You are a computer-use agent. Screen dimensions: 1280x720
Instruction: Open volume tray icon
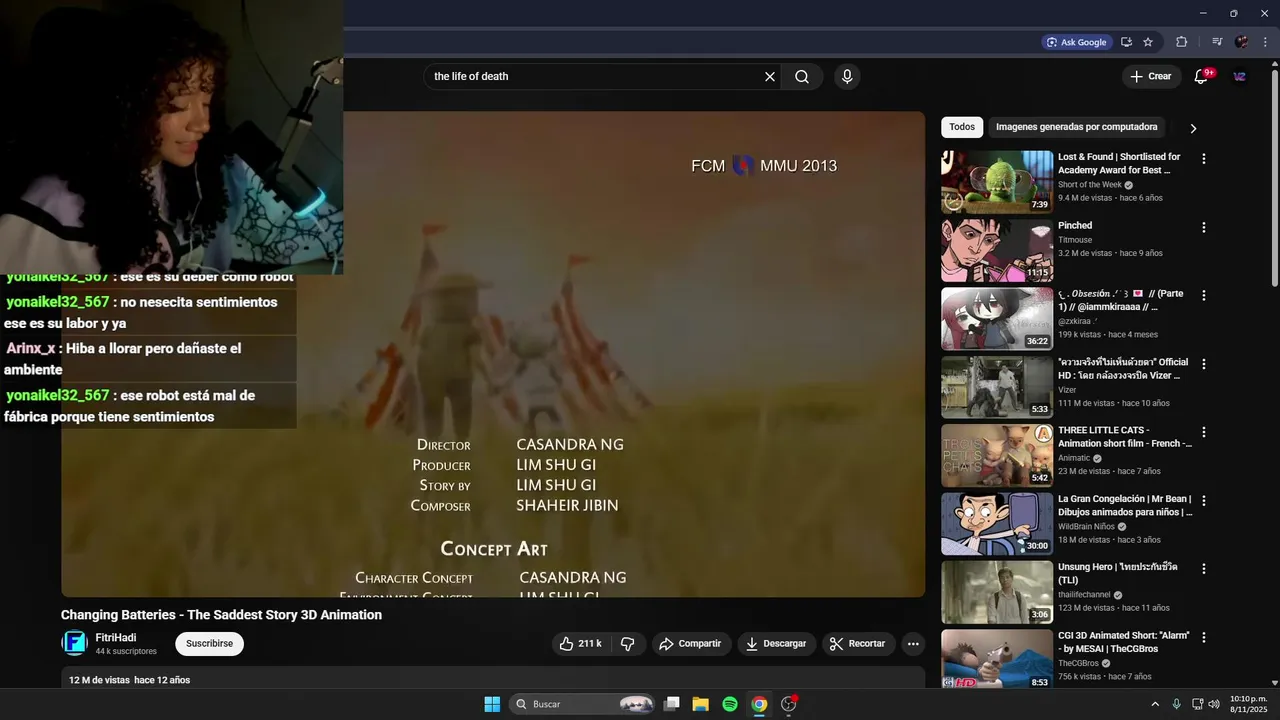click(1214, 704)
